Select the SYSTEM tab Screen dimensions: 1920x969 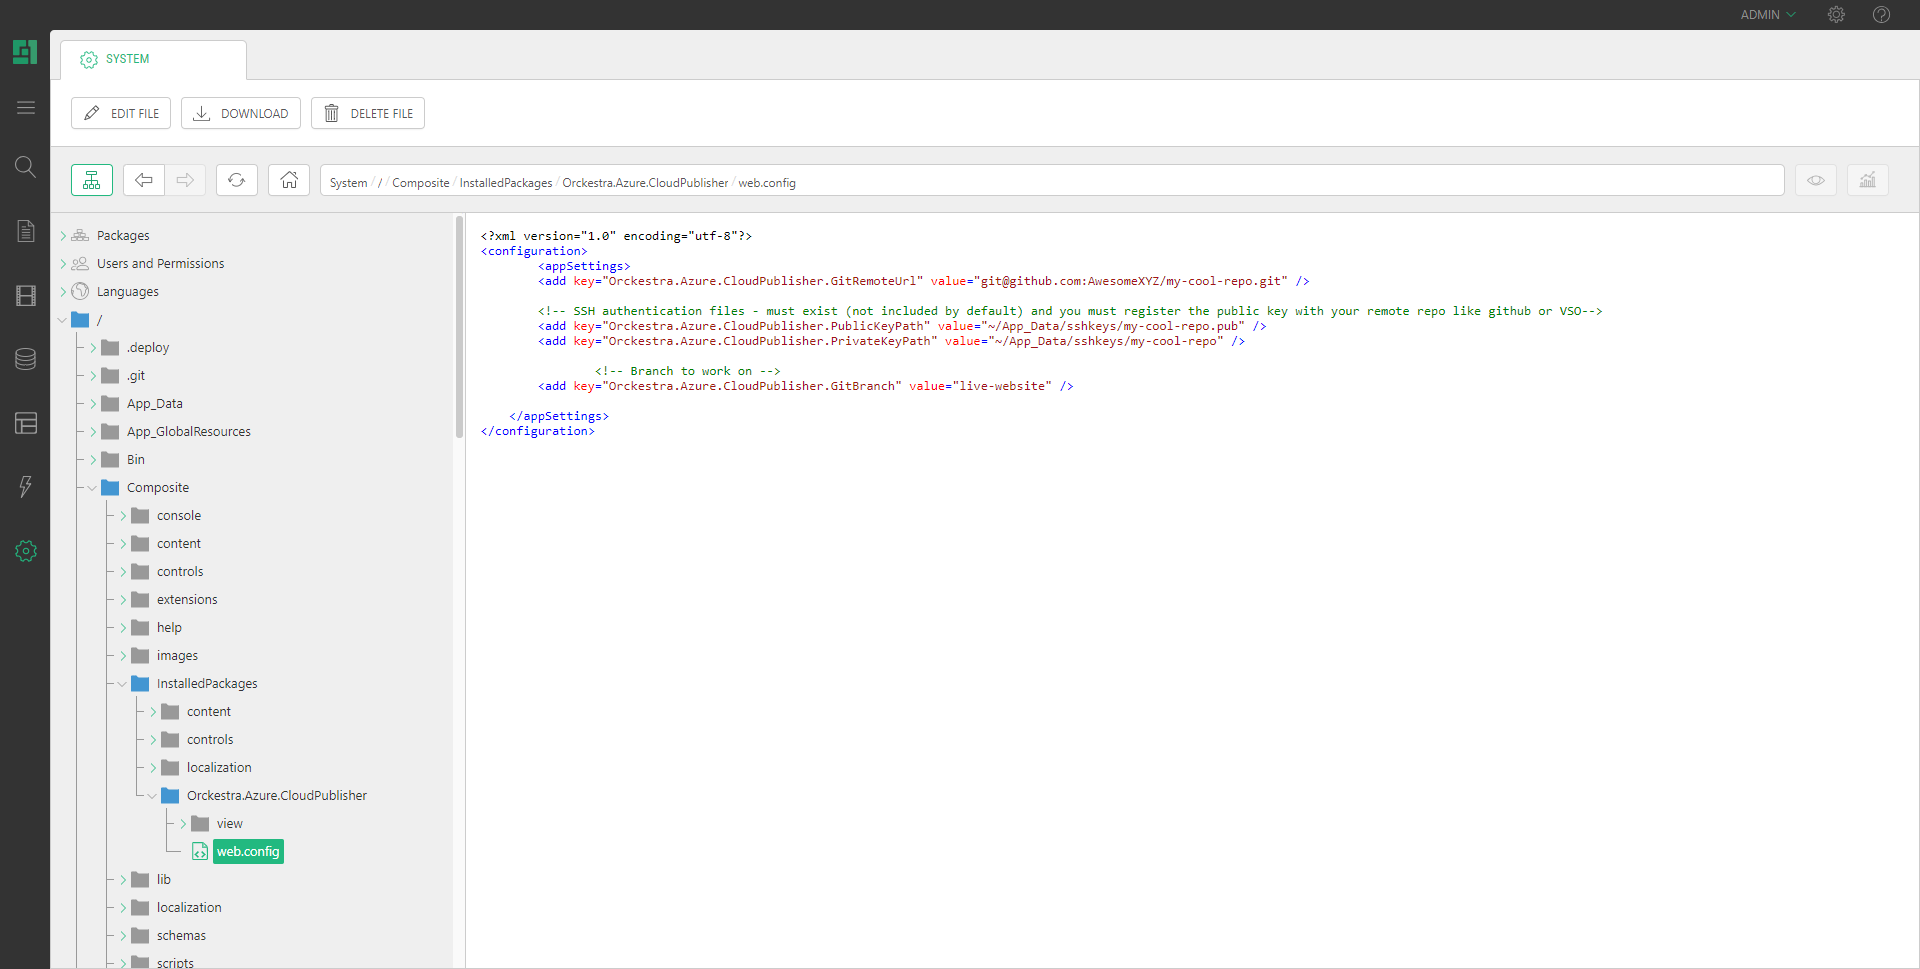[x=127, y=59]
